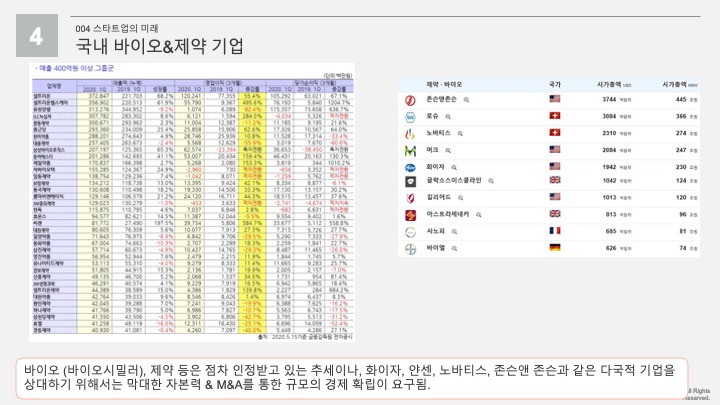The width and height of the screenshot is (720, 405).
Task: Click the magnifier icon next to 글락소스미스클라인
Action: pyautogui.click(x=491, y=181)
